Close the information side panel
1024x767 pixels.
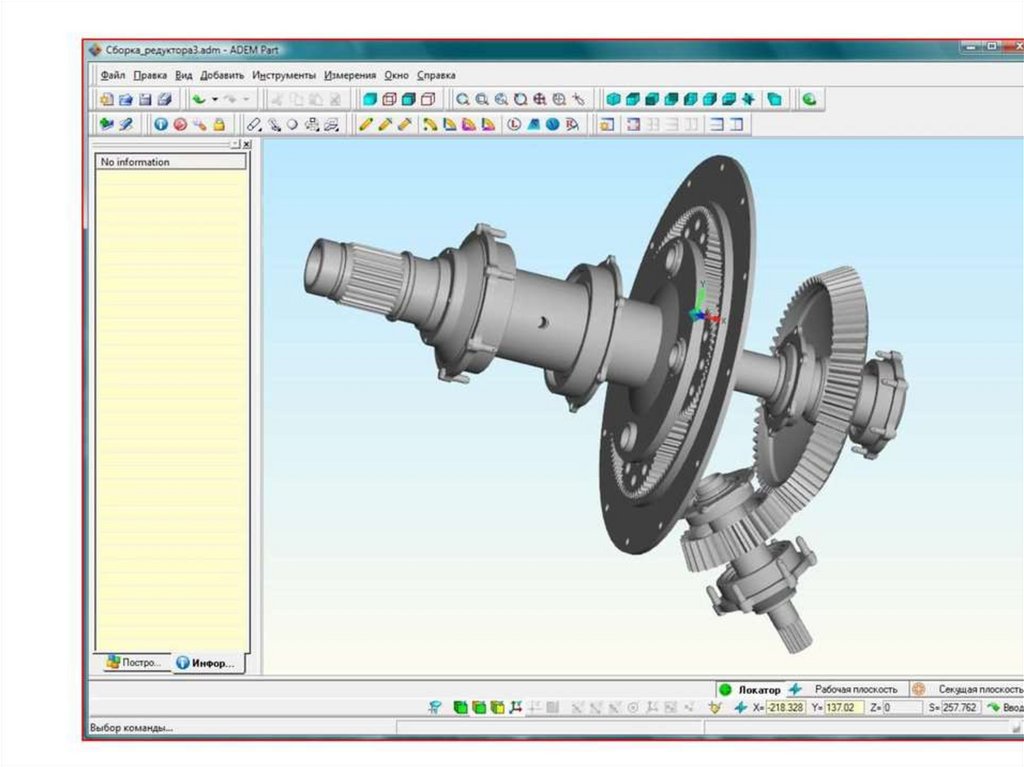coord(247,145)
